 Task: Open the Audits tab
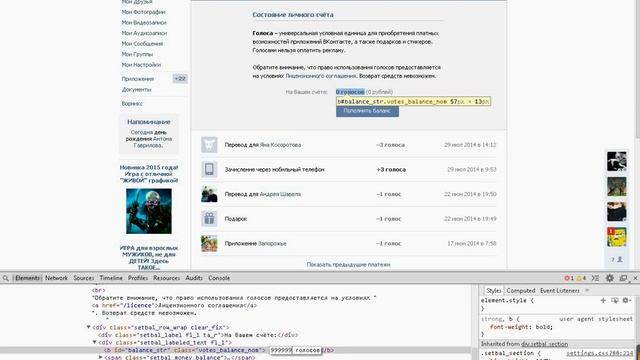coord(194,278)
